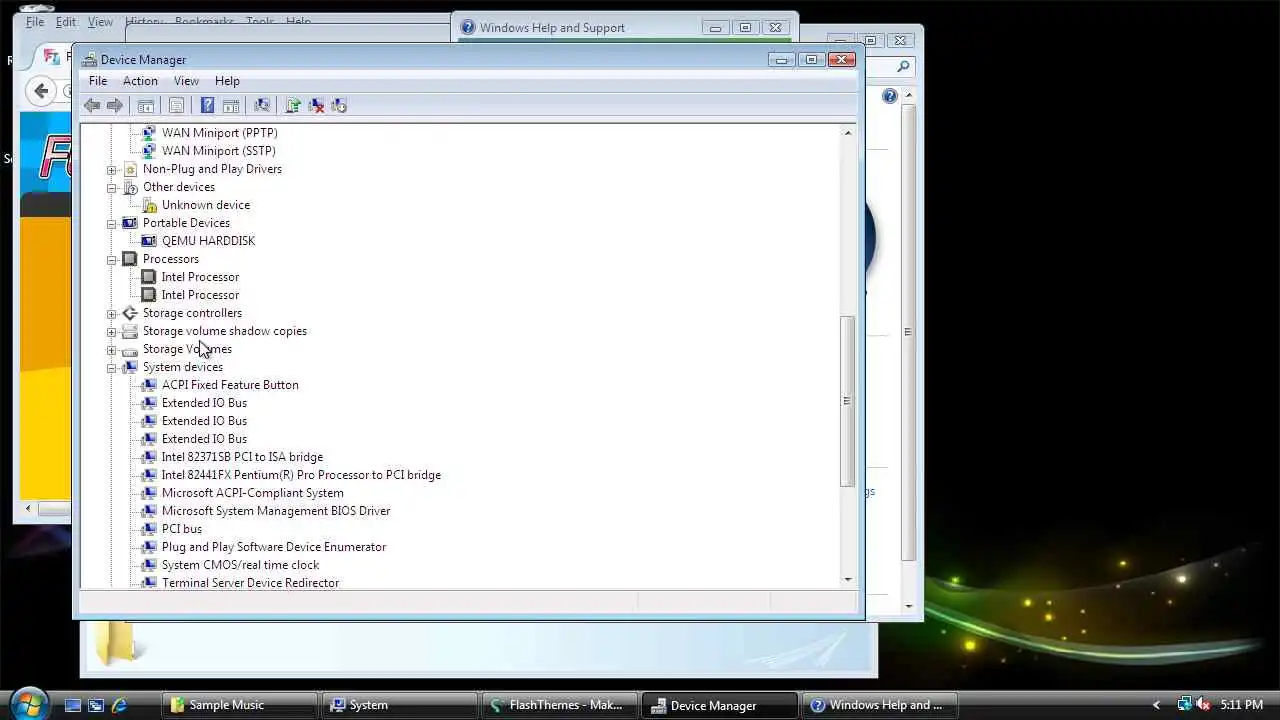
Task: Click Scan for hardware changes toolbar icon
Action: (x=262, y=105)
